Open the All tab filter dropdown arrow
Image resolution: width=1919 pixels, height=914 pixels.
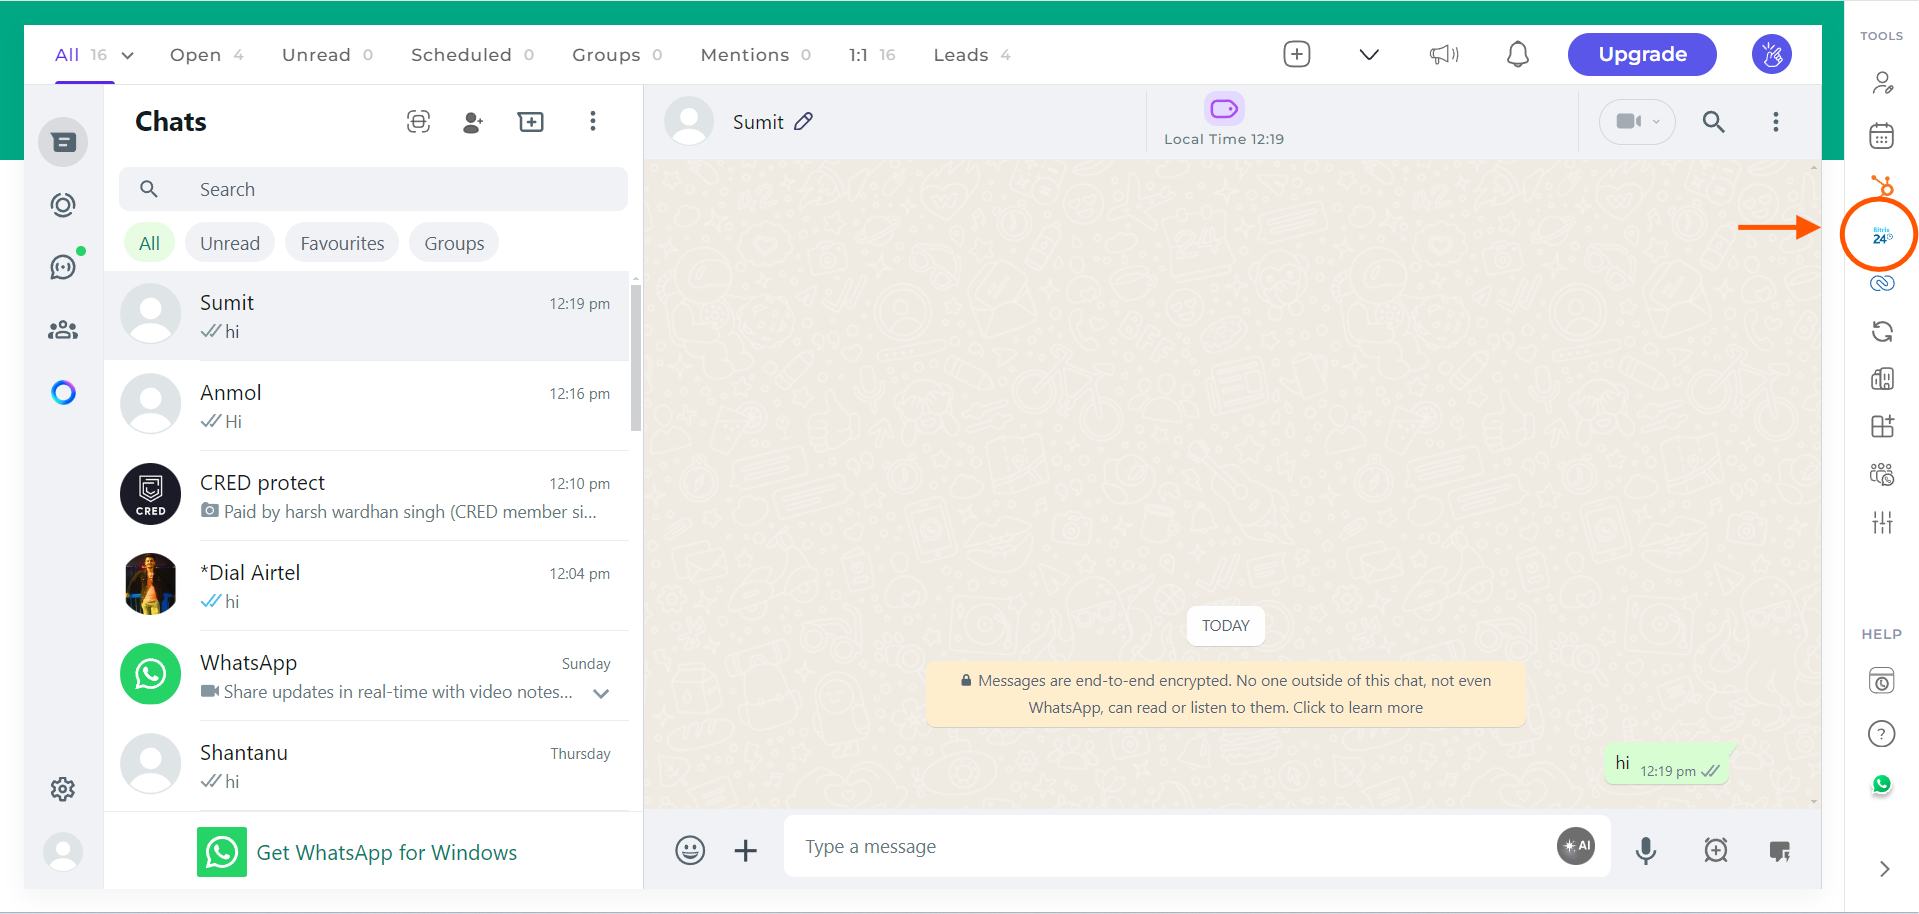[x=126, y=55]
